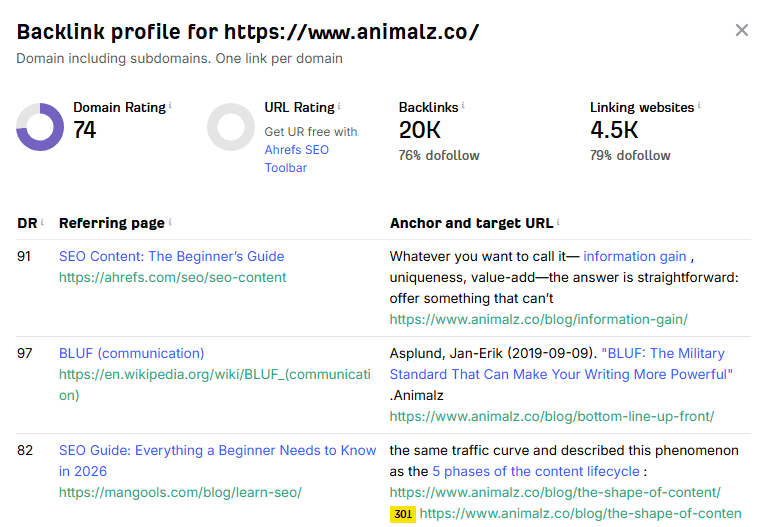Open the en.wikipedia.org BLUF URL
Screen dimensions: 759x527
(214, 384)
